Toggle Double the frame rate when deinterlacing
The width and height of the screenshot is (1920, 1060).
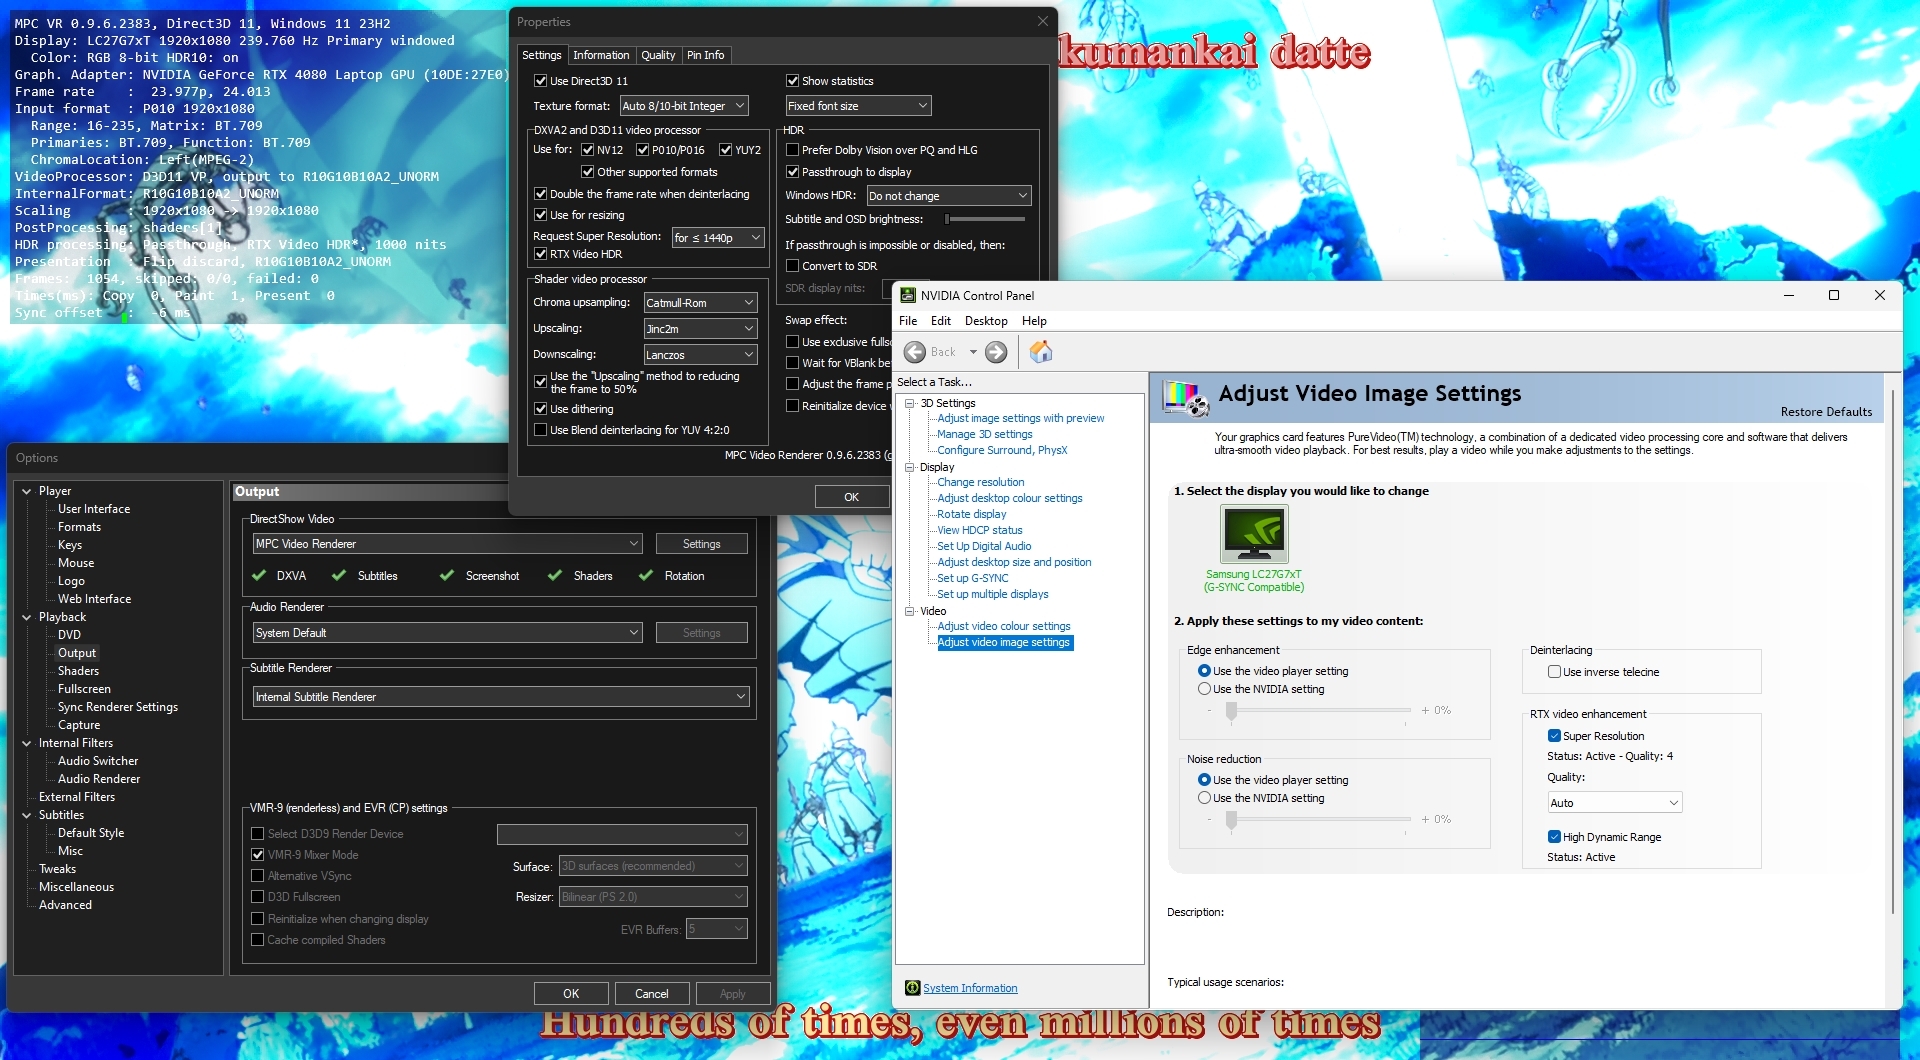click(540, 194)
